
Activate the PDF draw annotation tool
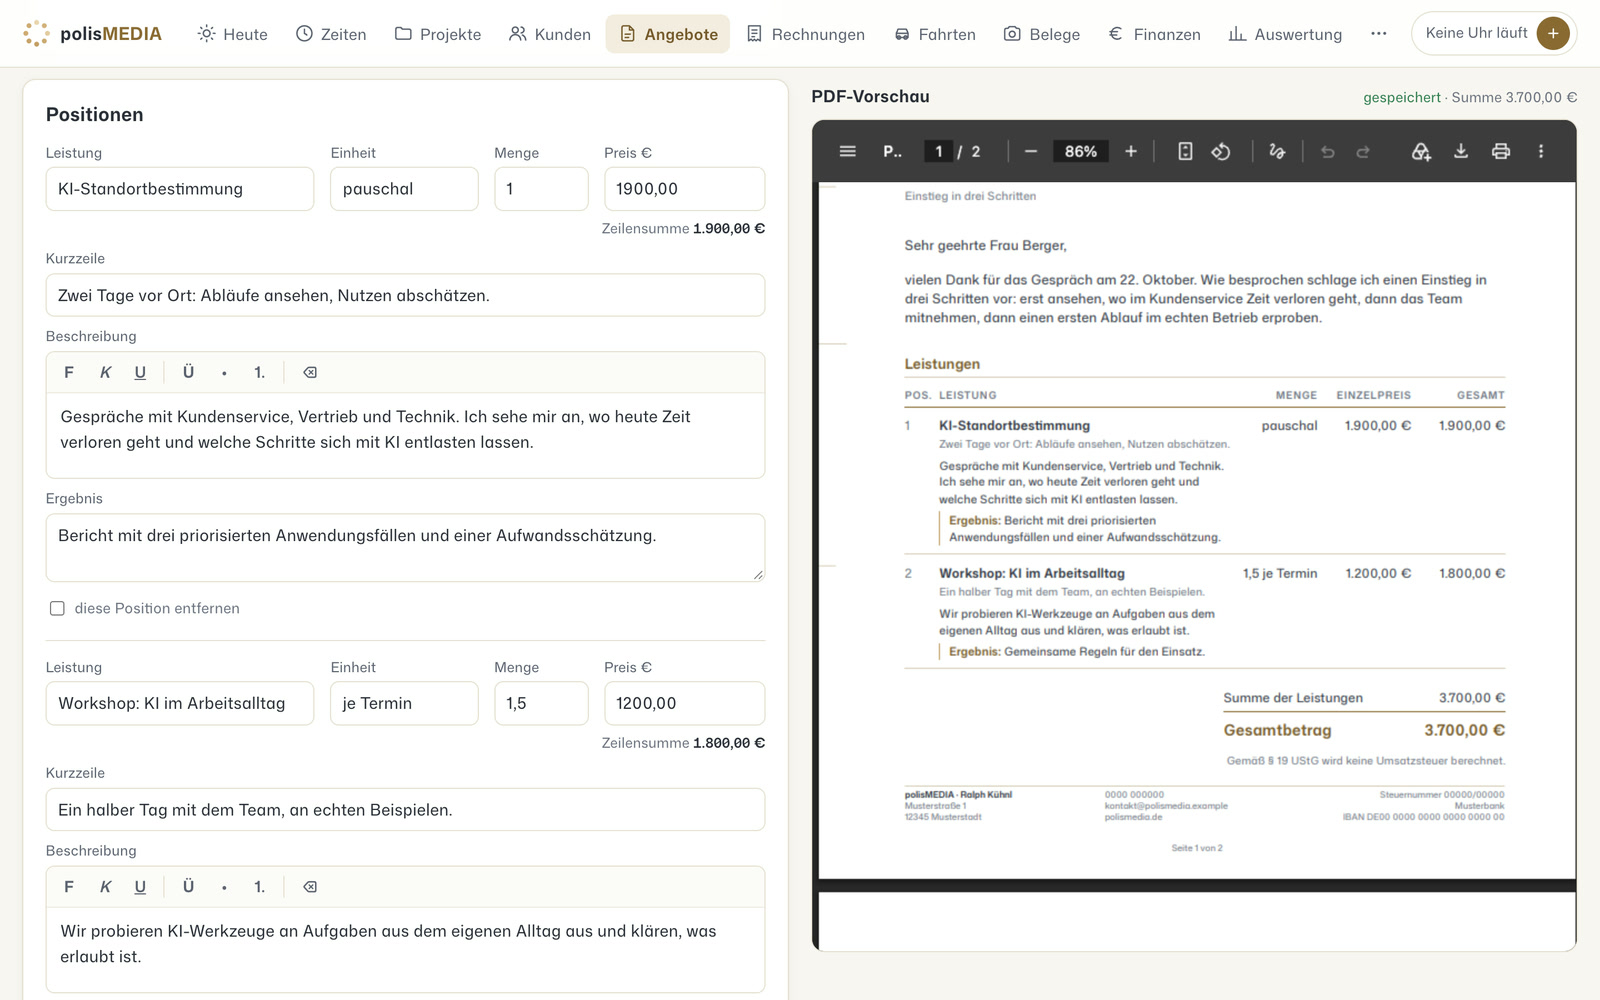click(1277, 151)
